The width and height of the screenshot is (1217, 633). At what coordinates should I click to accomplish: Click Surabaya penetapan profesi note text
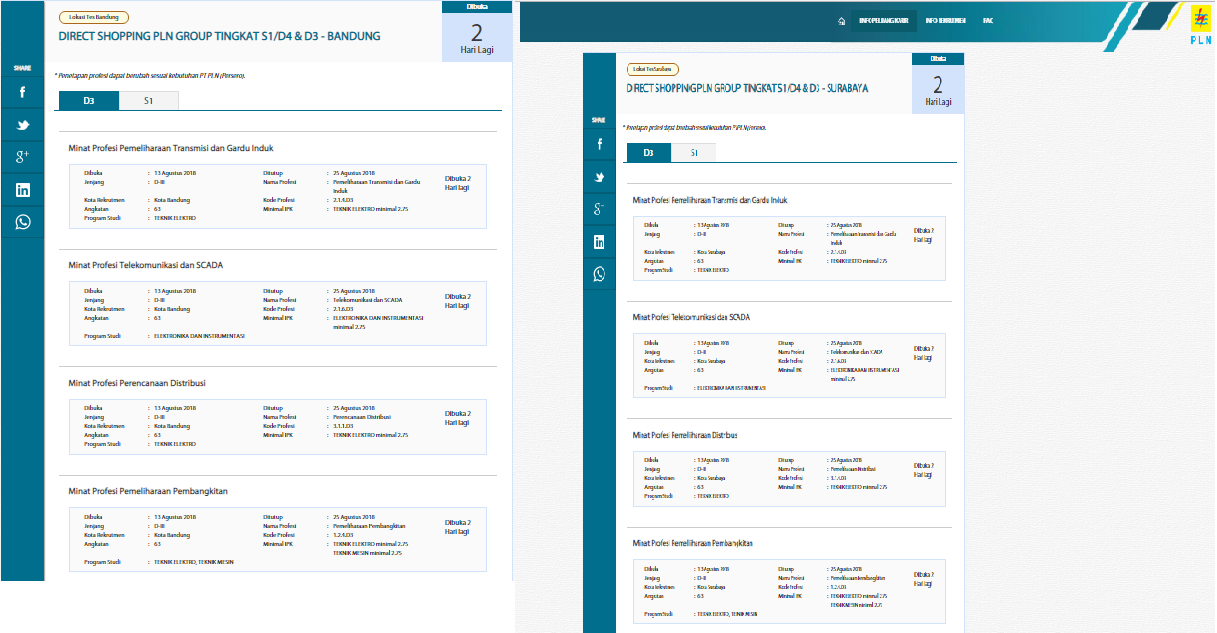click(694, 128)
